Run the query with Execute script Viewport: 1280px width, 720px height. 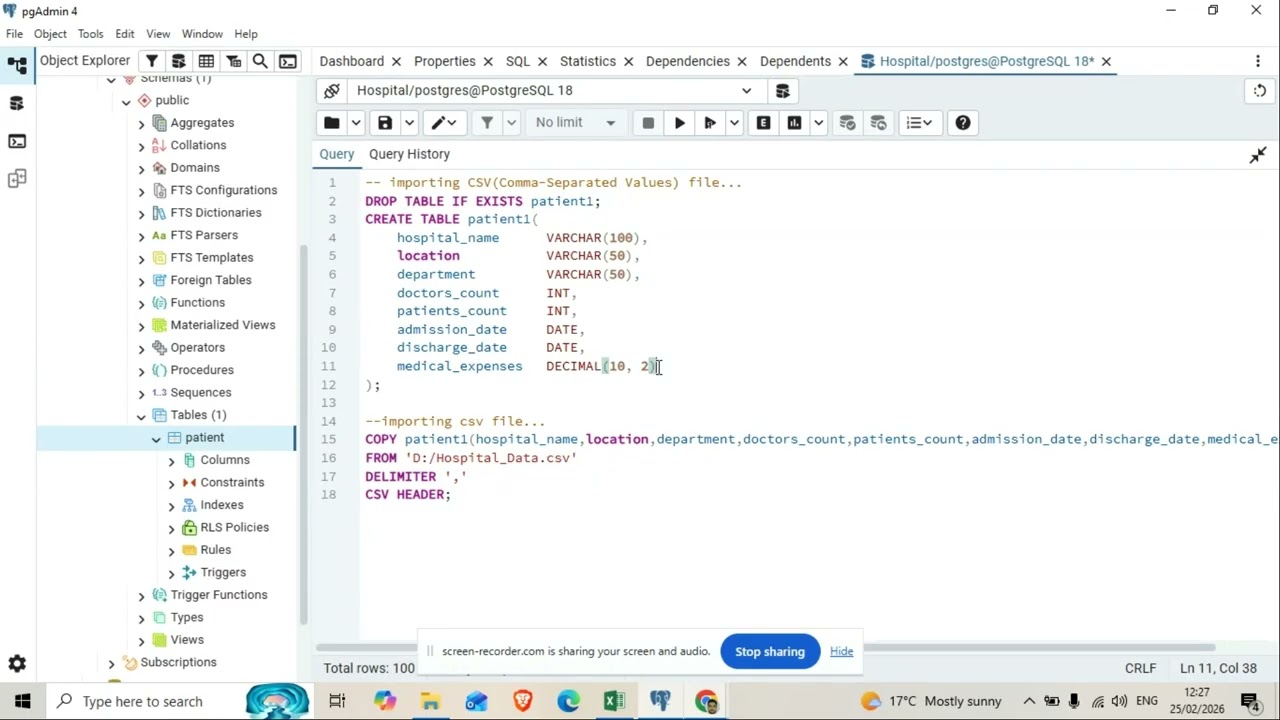pyautogui.click(x=680, y=123)
